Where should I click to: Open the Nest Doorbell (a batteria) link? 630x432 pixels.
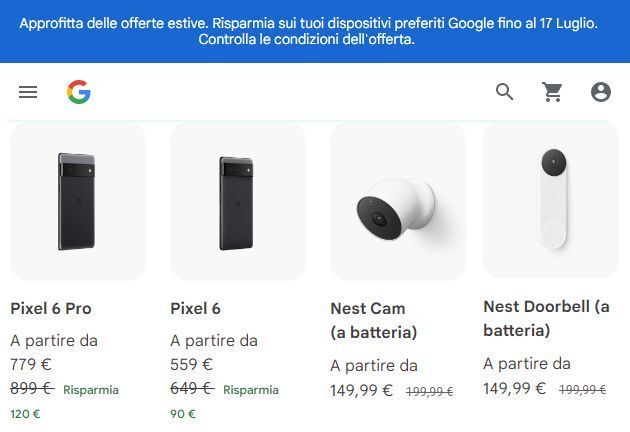pos(546,318)
